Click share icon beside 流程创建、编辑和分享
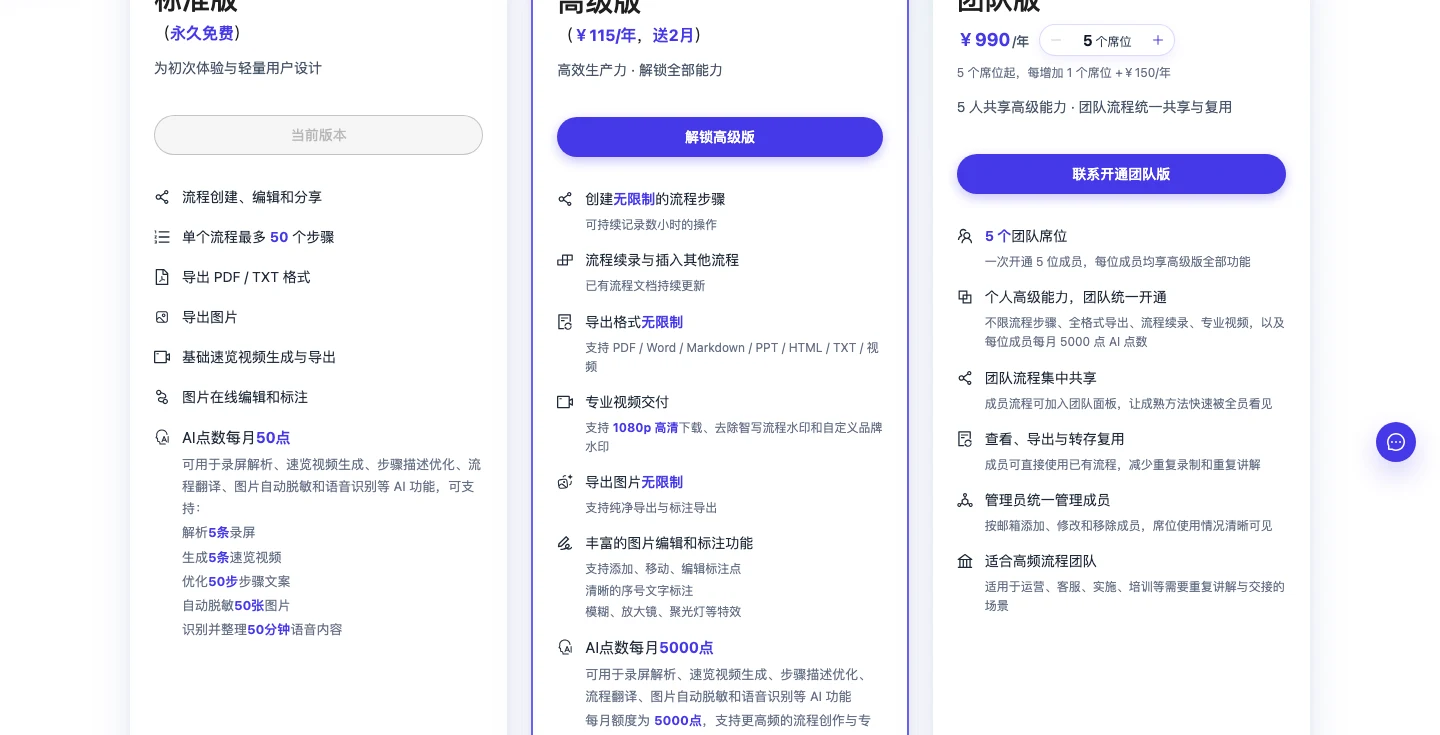Screen dimensions: 1440x735 [x=162, y=197]
